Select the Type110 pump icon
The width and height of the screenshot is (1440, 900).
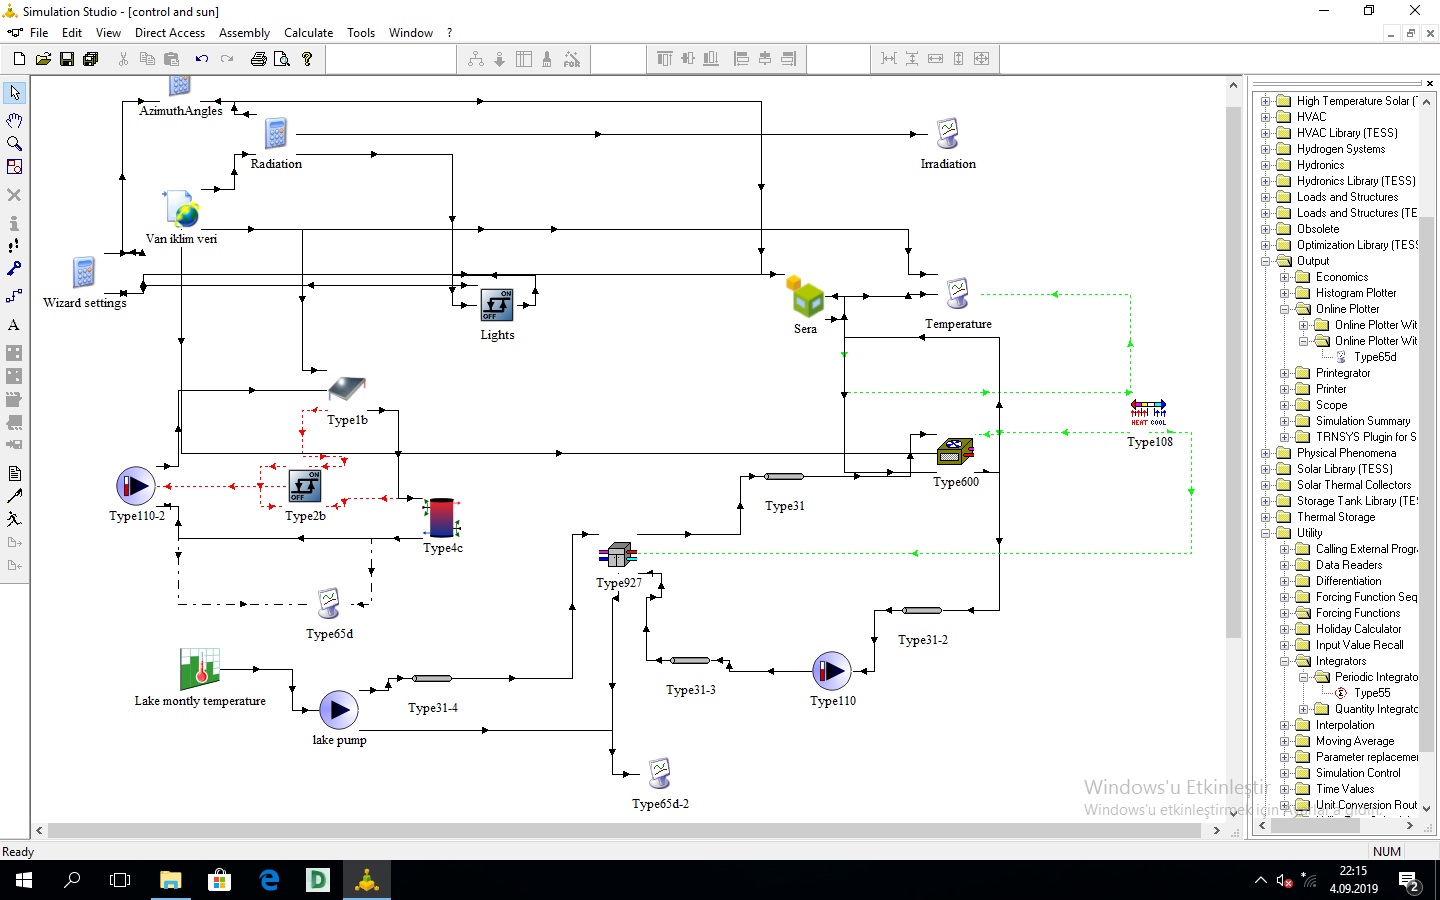(x=832, y=671)
